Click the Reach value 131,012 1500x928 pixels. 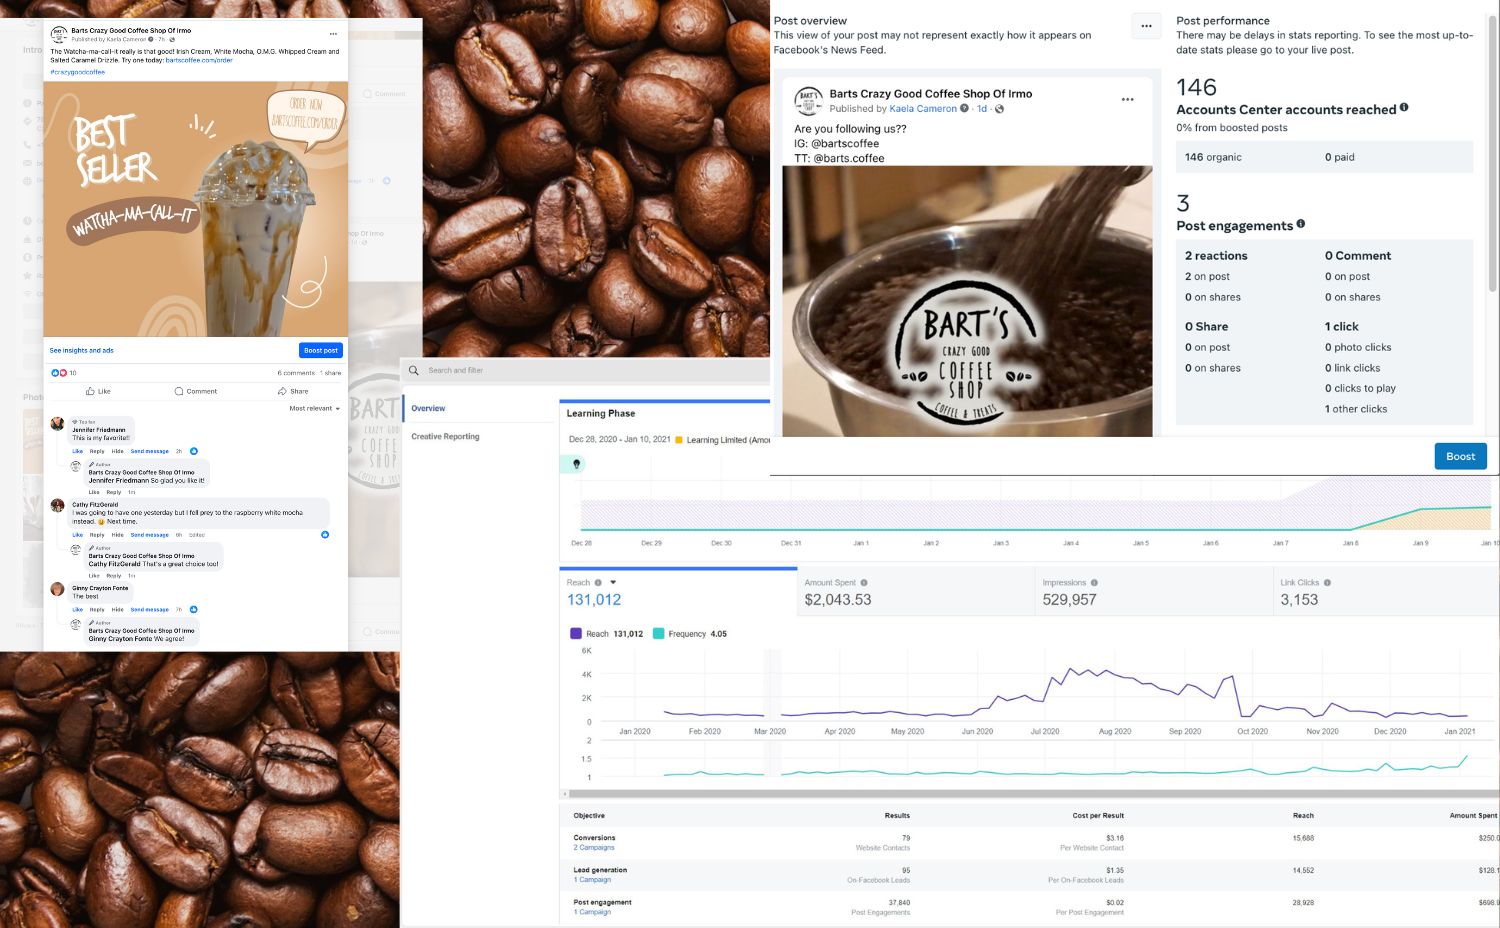(x=594, y=600)
